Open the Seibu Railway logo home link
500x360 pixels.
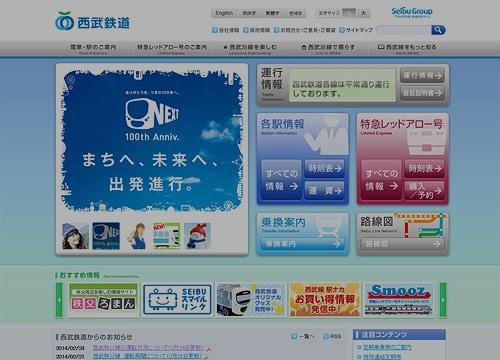pyautogui.click(x=92, y=22)
